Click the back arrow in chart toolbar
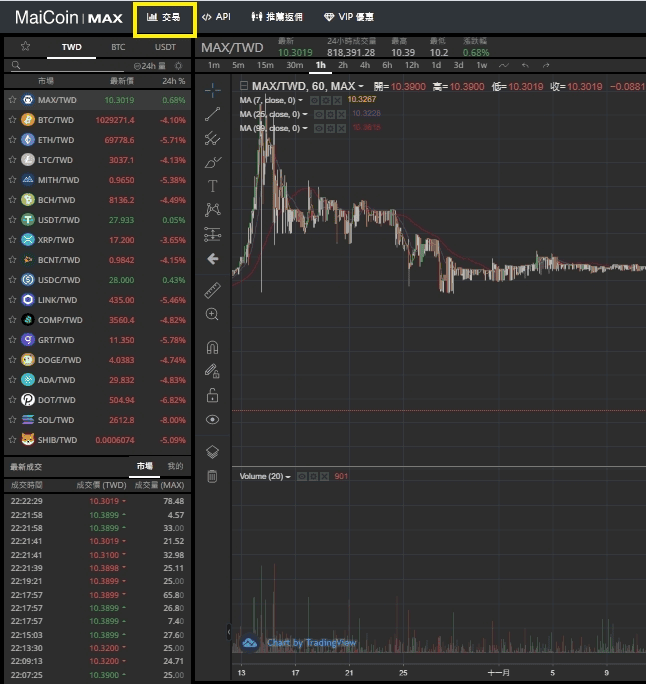646x684 pixels. (x=212, y=259)
